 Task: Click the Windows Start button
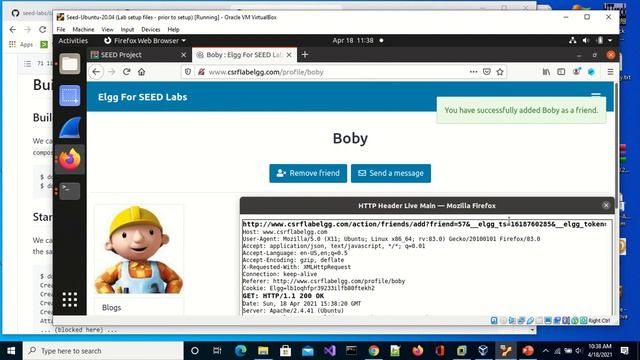(11, 351)
